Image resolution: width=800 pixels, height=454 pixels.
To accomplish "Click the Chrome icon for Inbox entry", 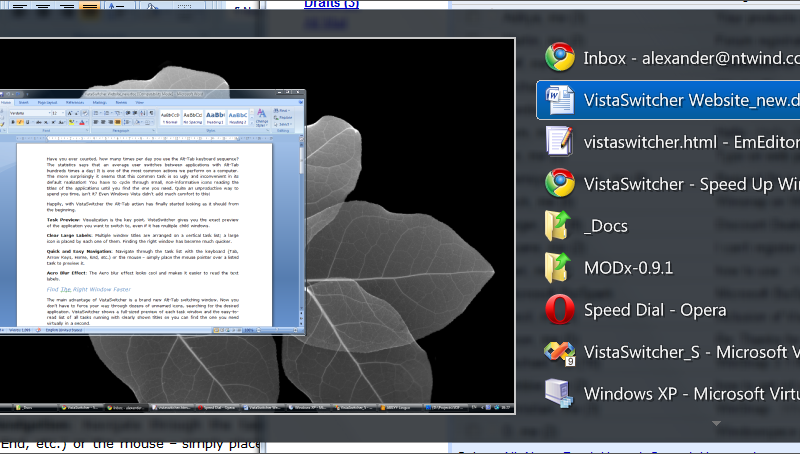I will point(560,57).
